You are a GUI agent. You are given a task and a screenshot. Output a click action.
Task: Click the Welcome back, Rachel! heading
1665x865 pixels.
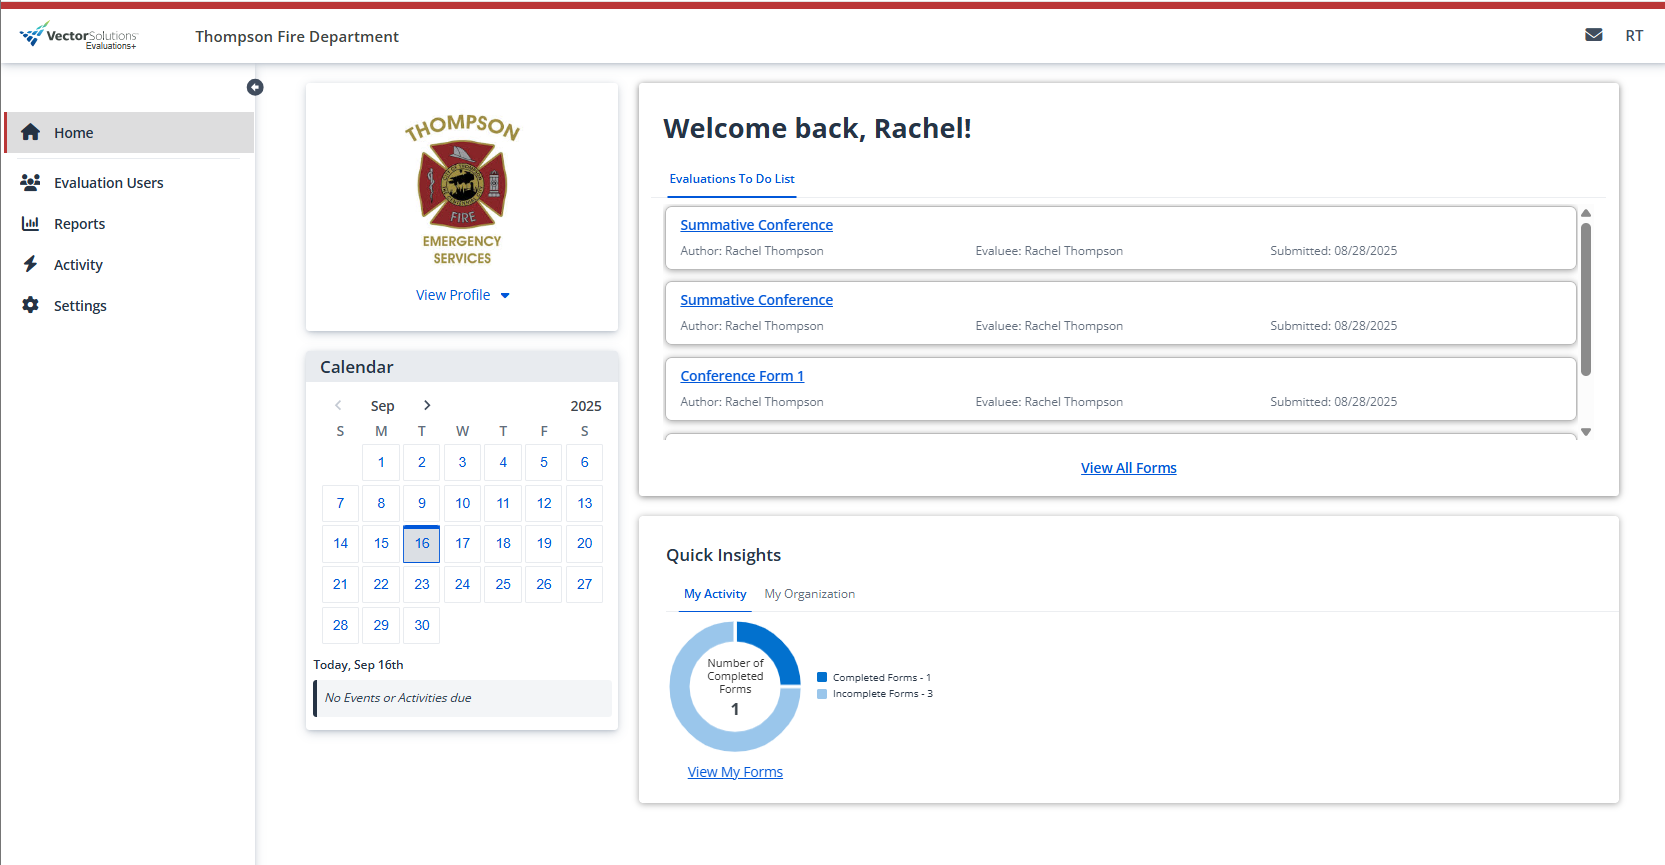817,128
